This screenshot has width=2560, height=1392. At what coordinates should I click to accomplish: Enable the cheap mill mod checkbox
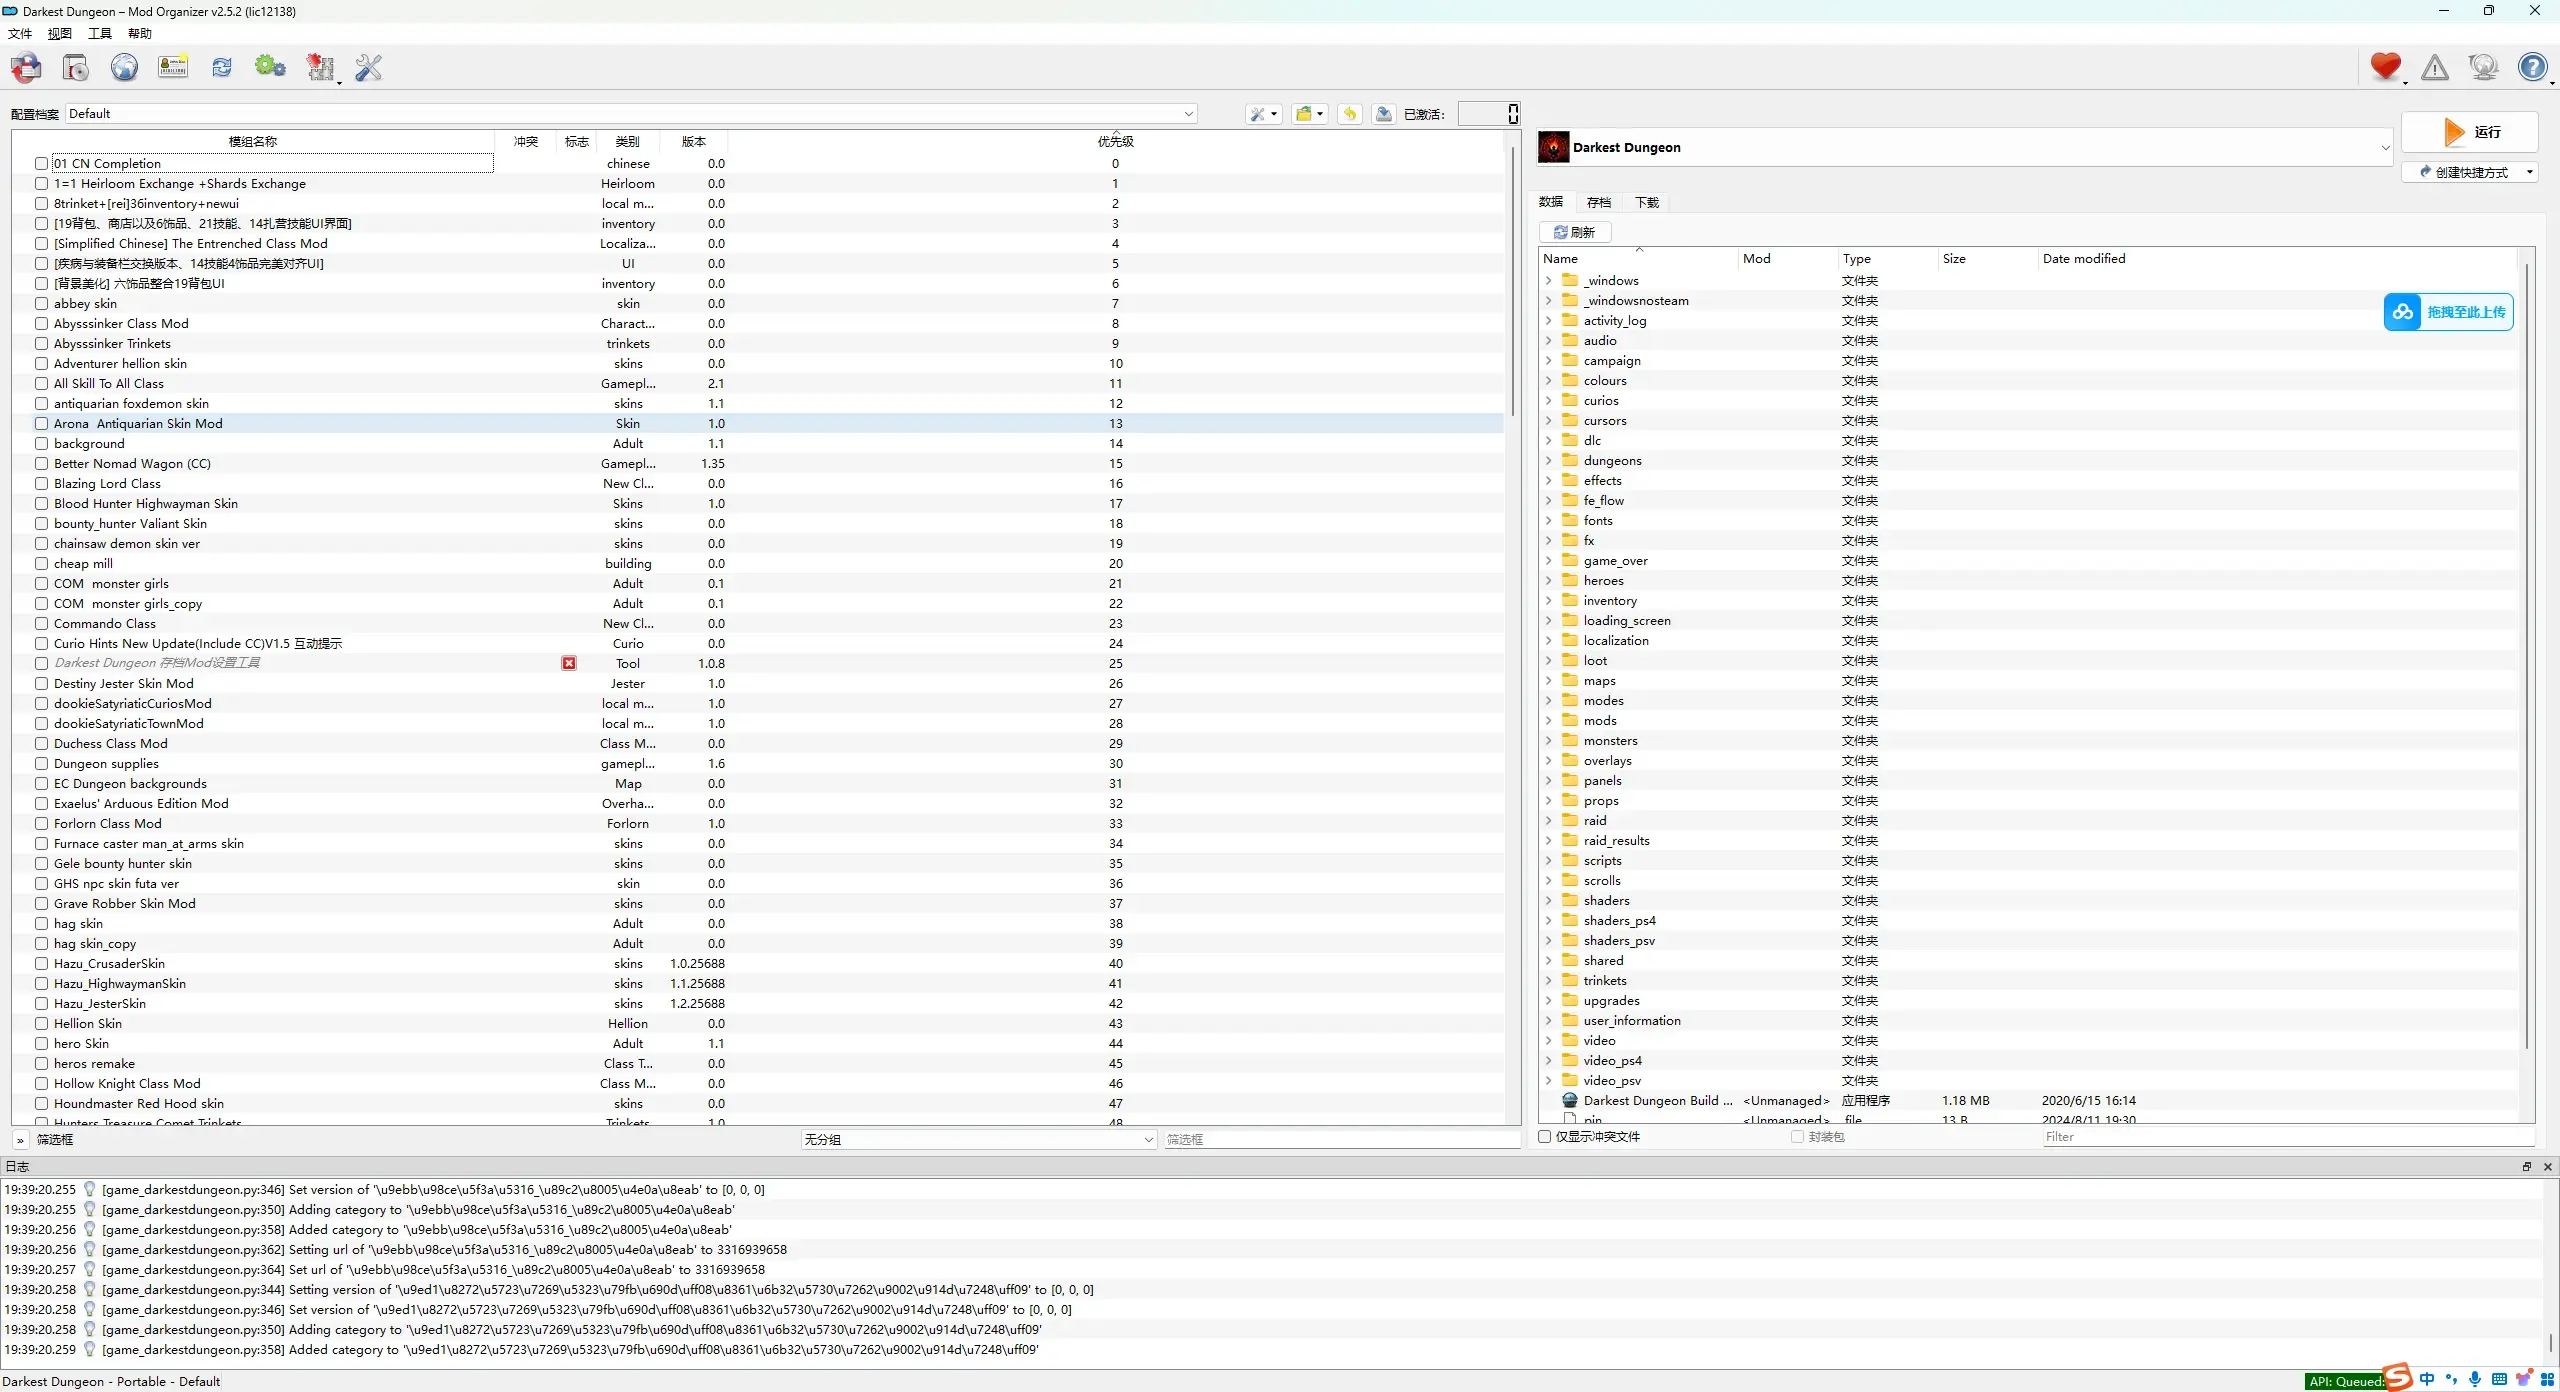point(42,563)
